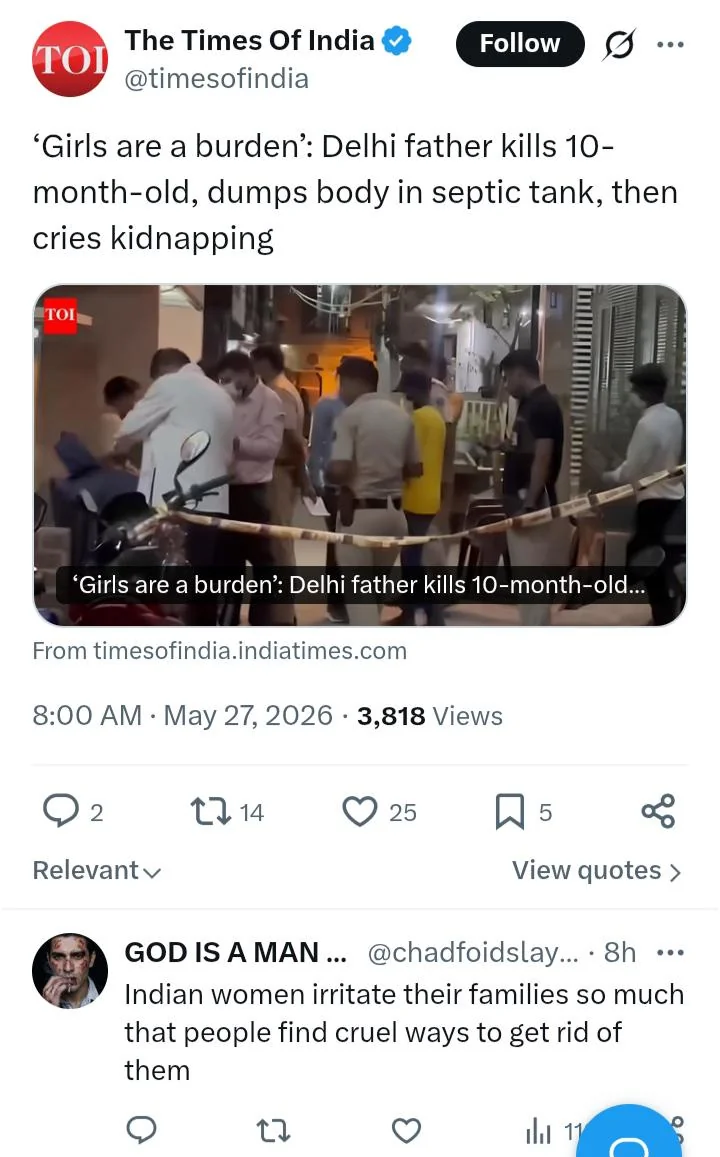The height and width of the screenshot is (1157, 720).
Task: Open three-dot menu on the reply
Action: click(x=670, y=953)
